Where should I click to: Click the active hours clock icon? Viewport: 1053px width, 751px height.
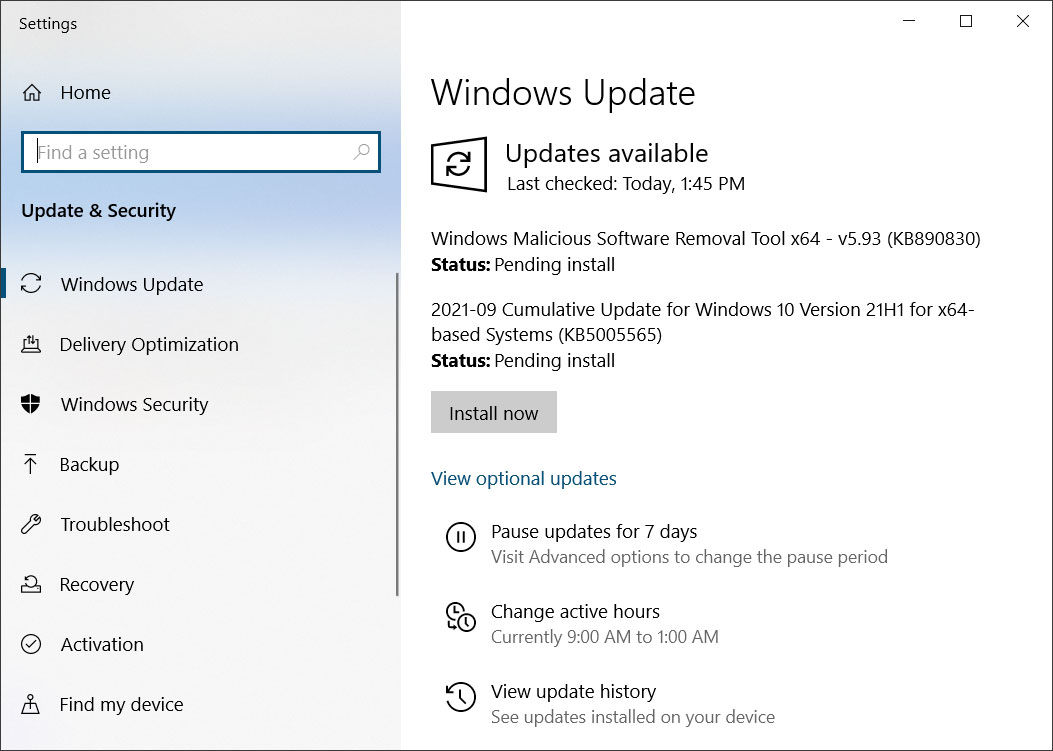pyautogui.click(x=461, y=617)
